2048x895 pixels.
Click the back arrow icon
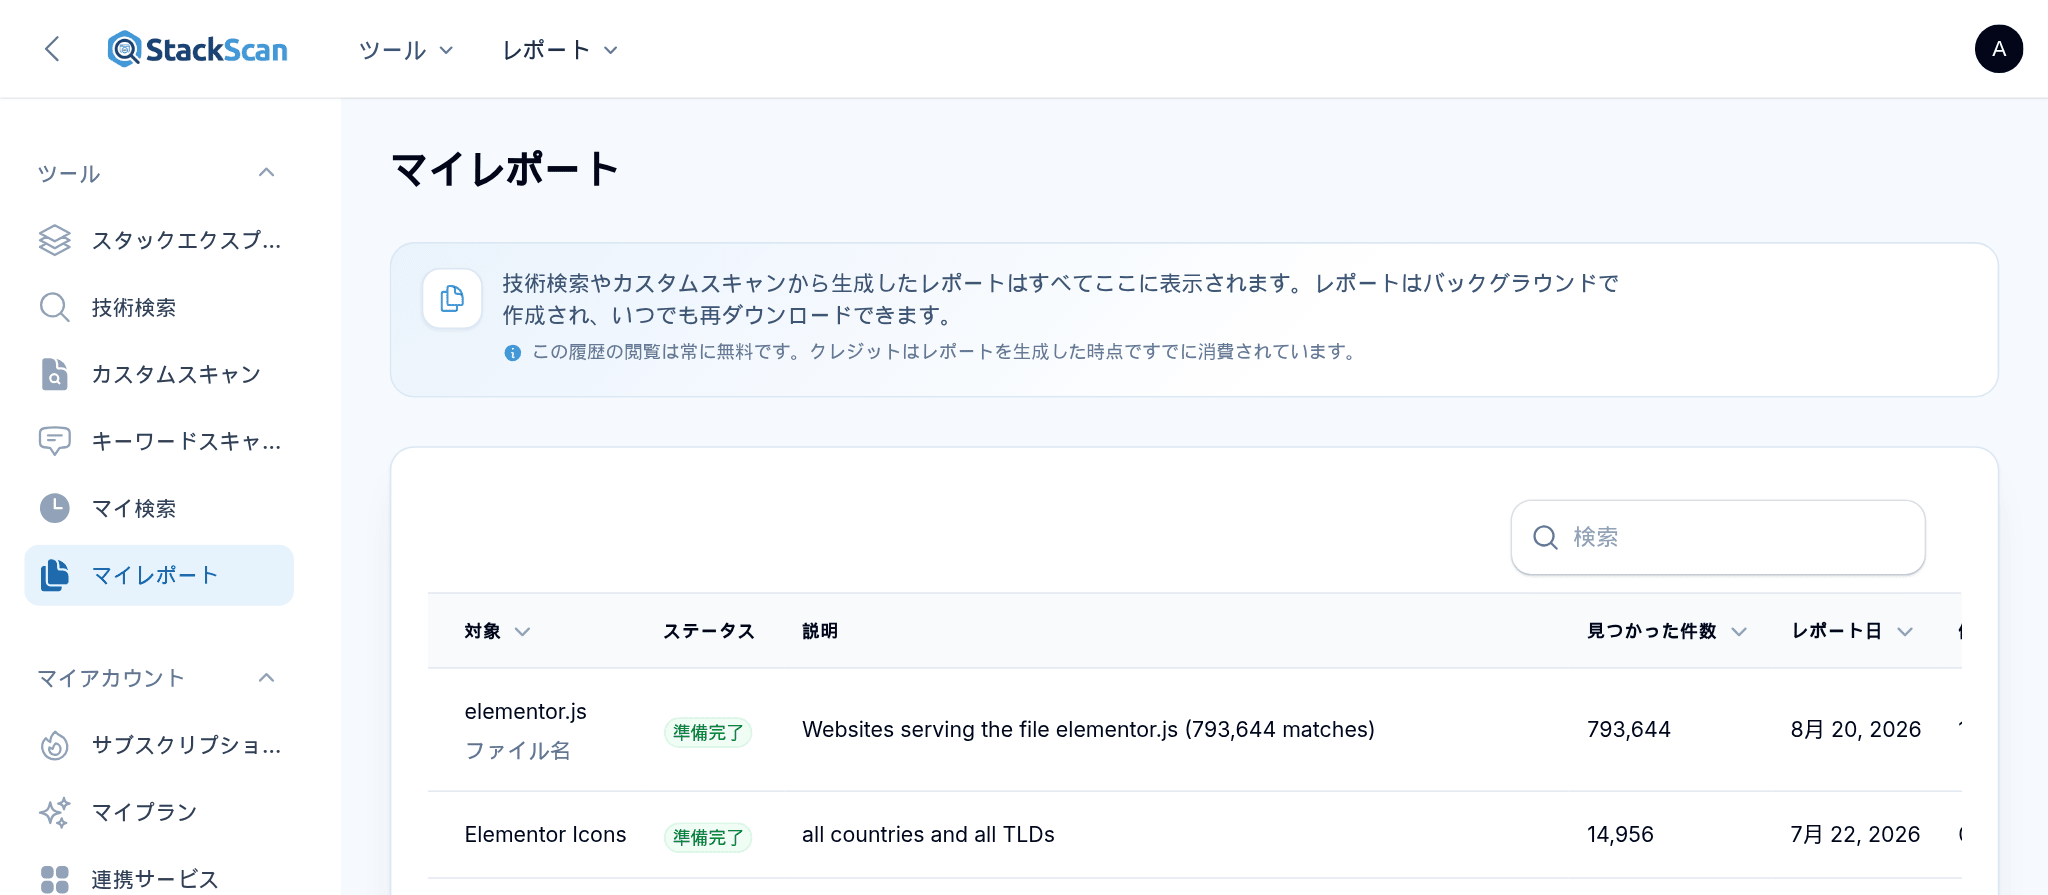click(53, 49)
